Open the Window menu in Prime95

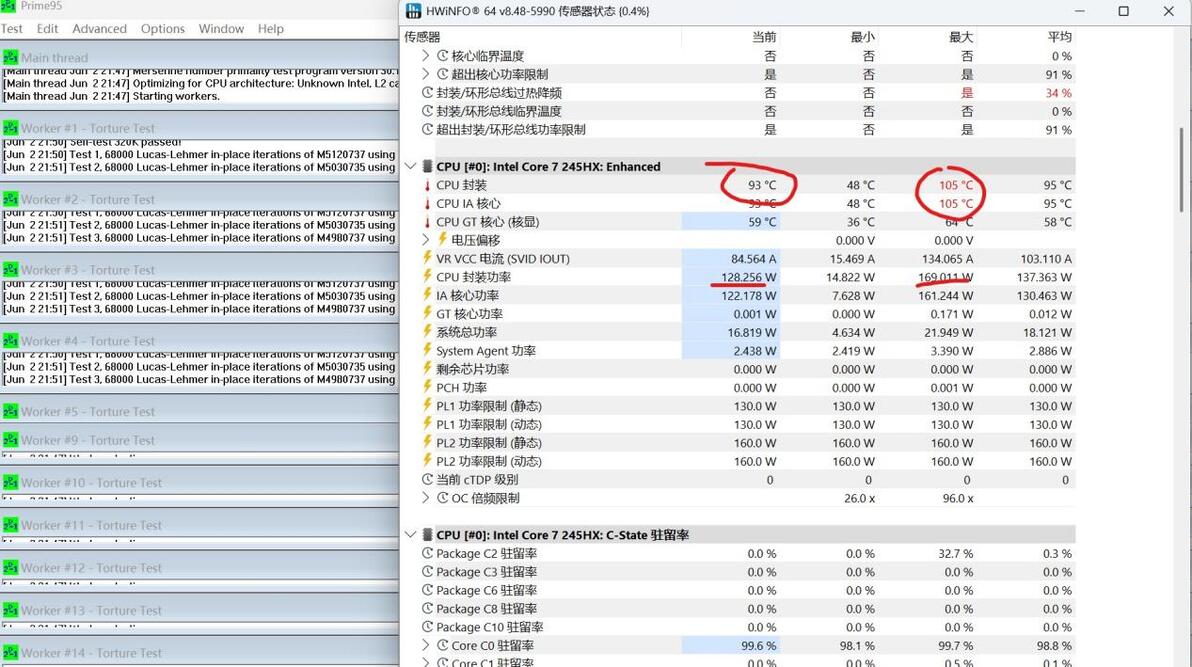tap(221, 29)
